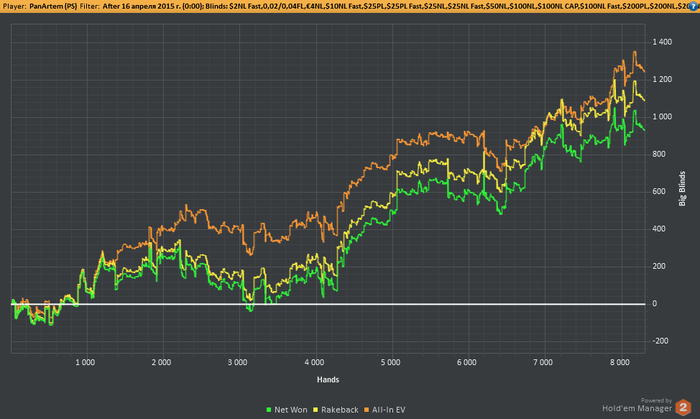Click the 2 000 hands axis label
The height and width of the screenshot is (419, 700).
click(x=161, y=362)
